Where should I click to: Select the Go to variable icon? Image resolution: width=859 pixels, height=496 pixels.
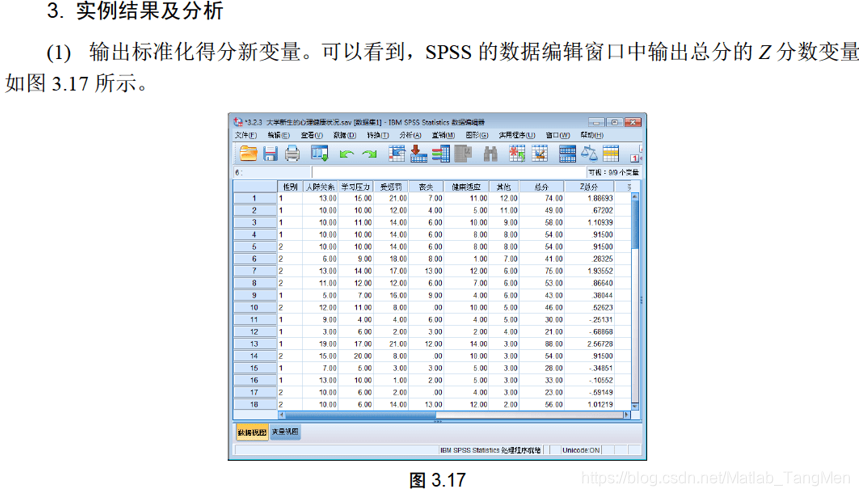[x=419, y=153]
